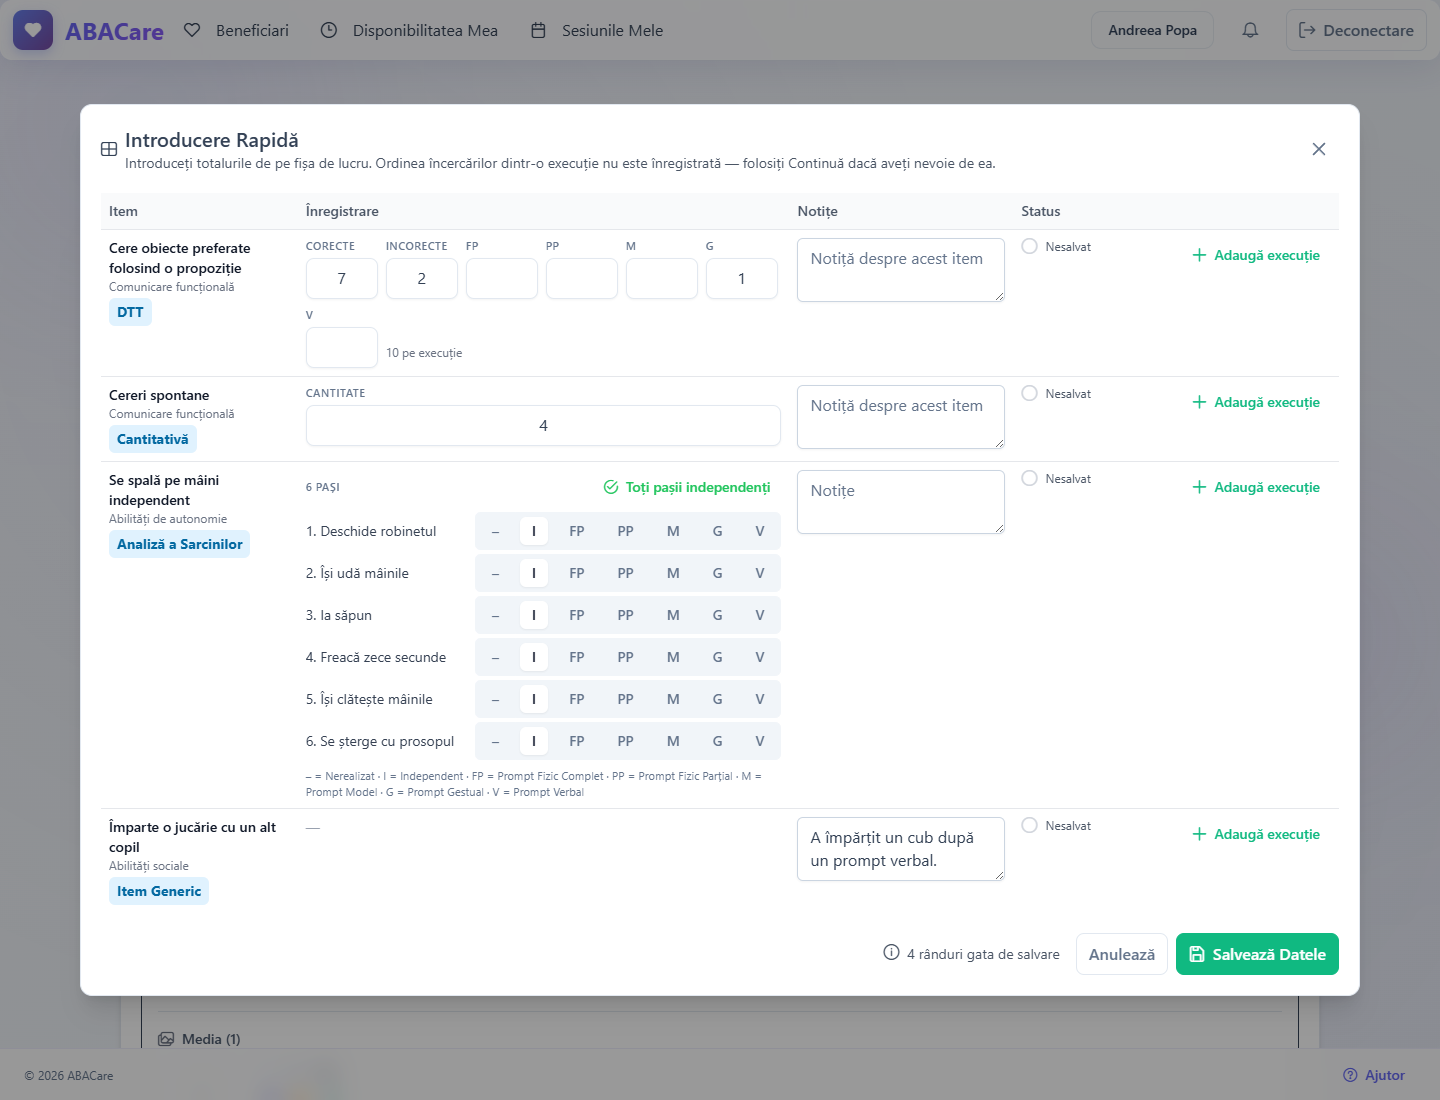The image size is (1440, 1100).
Task: Add execution for Cereri spontane
Action: click(x=1256, y=402)
